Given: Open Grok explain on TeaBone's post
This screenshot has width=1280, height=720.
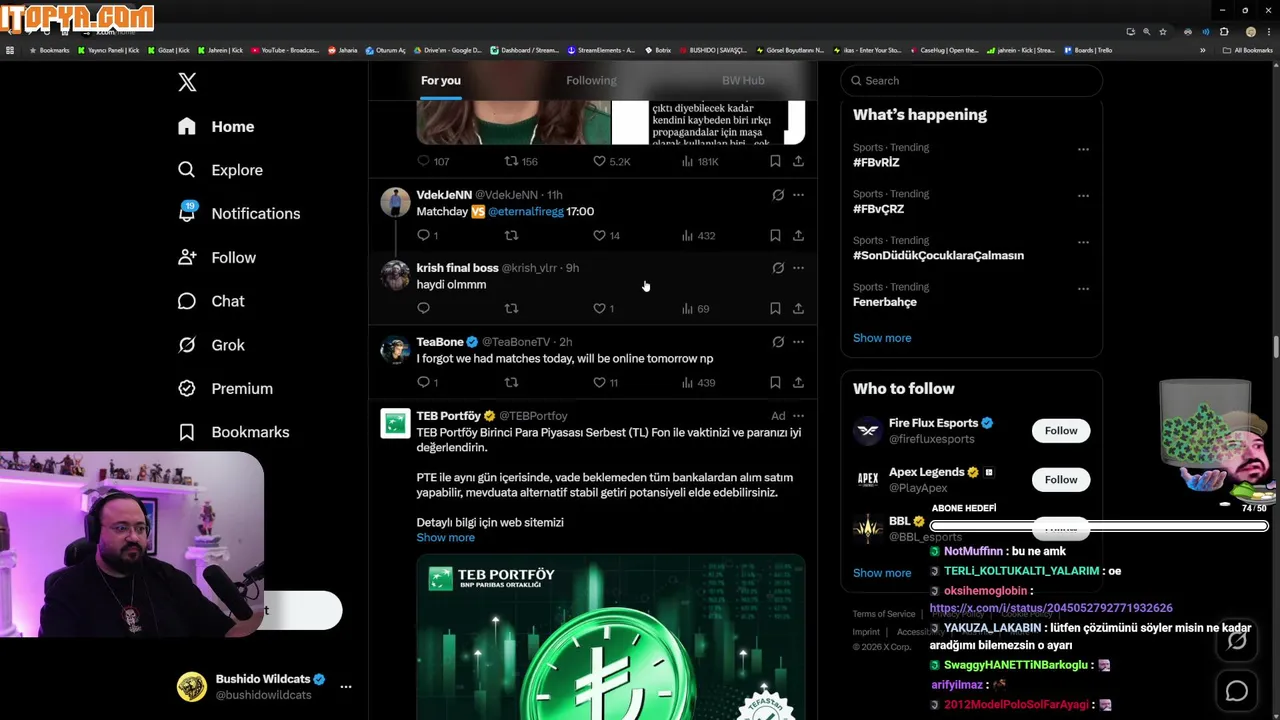Looking at the screenshot, I should [778, 342].
